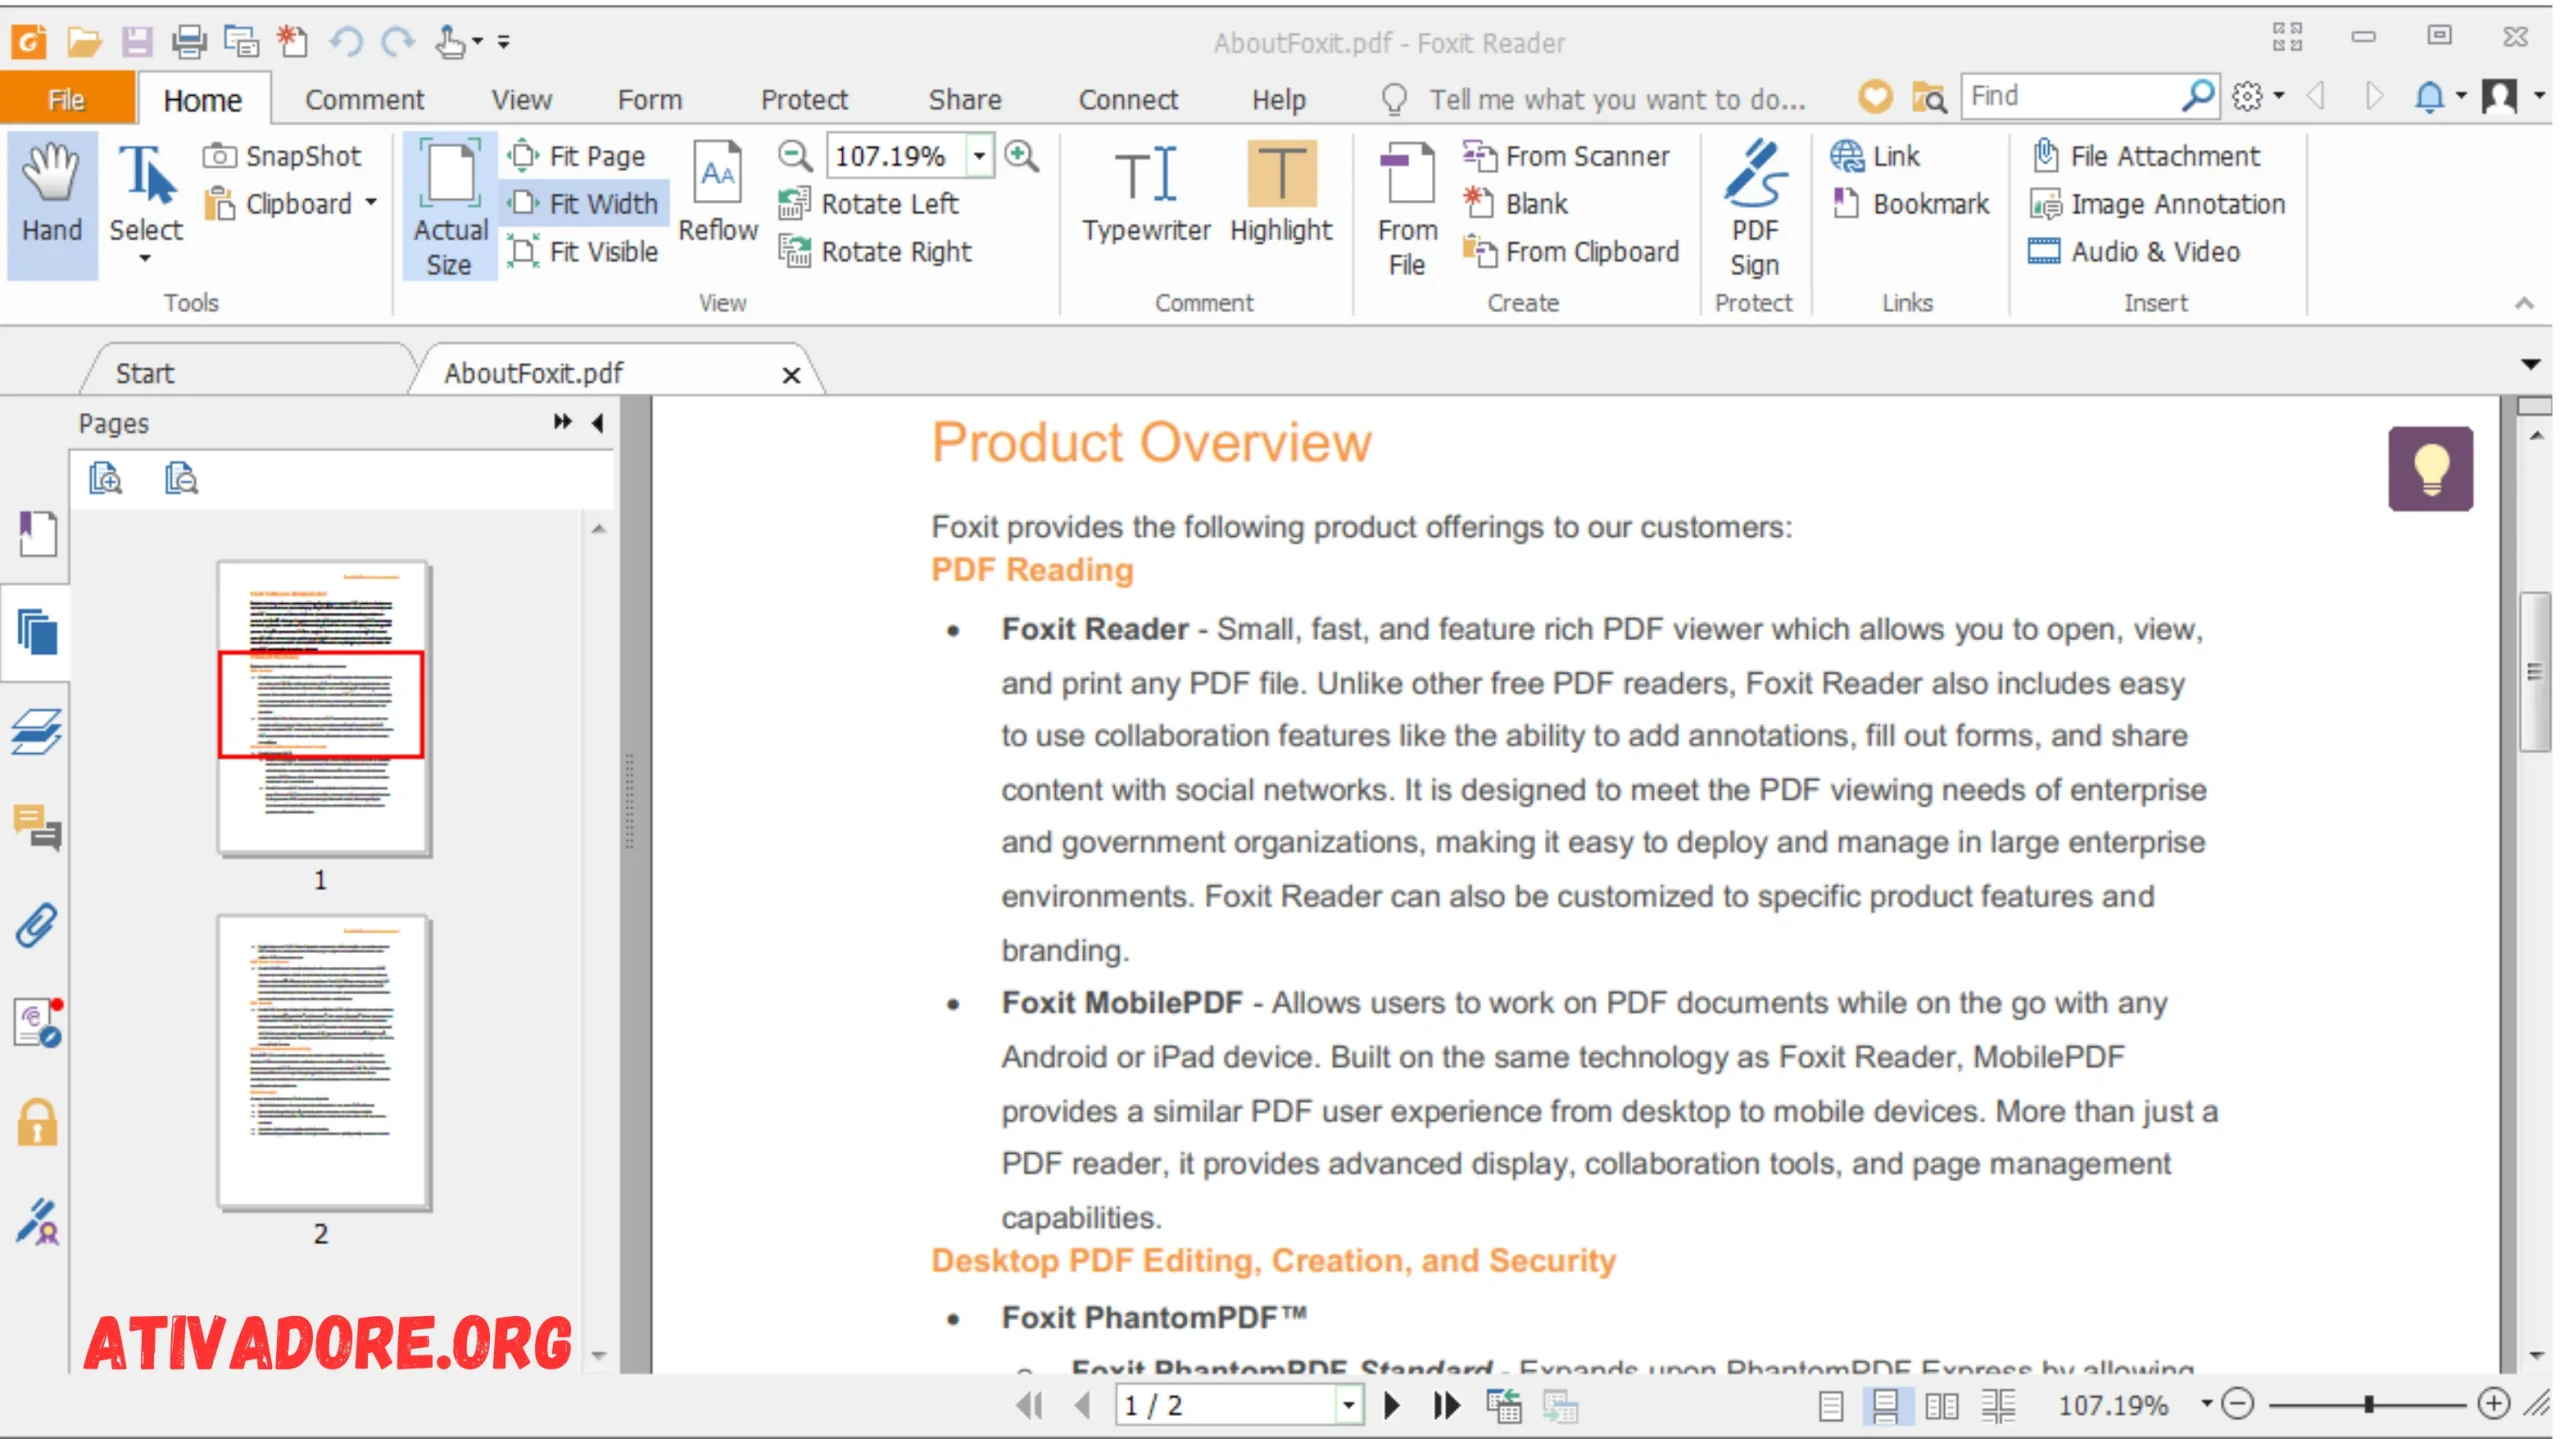
Task: Rotate Right the page view
Action: point(875,252)
